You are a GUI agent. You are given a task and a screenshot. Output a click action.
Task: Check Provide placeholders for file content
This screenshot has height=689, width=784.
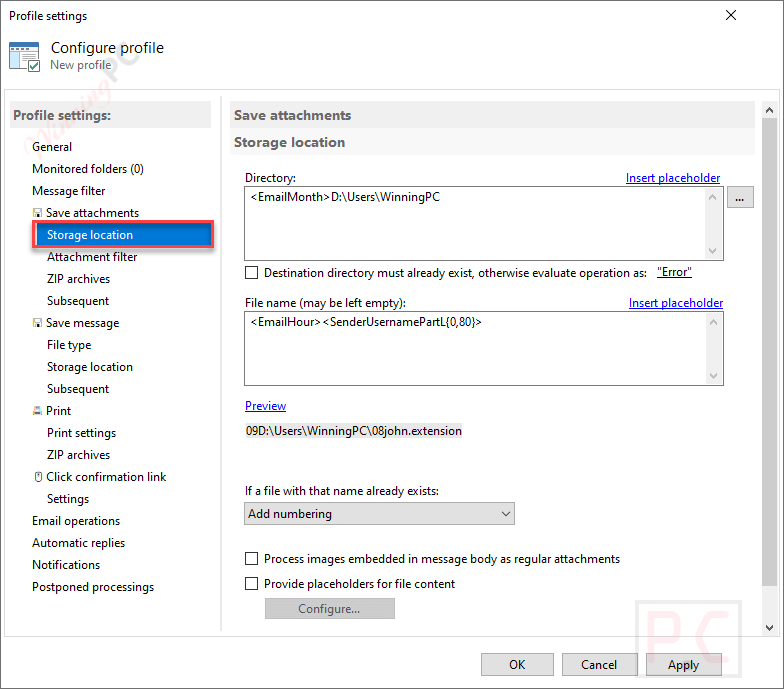point(252,584)
